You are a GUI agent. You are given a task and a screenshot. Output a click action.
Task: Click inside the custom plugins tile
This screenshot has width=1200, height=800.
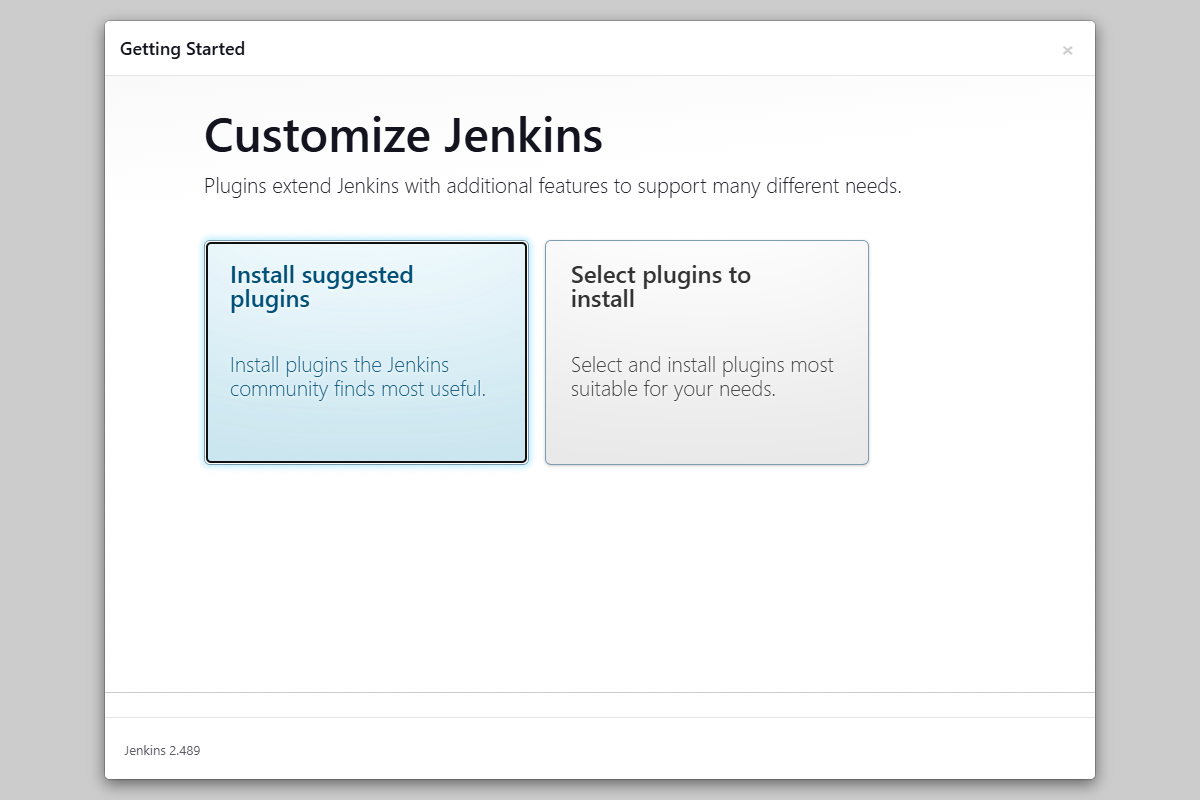[706, 430]
